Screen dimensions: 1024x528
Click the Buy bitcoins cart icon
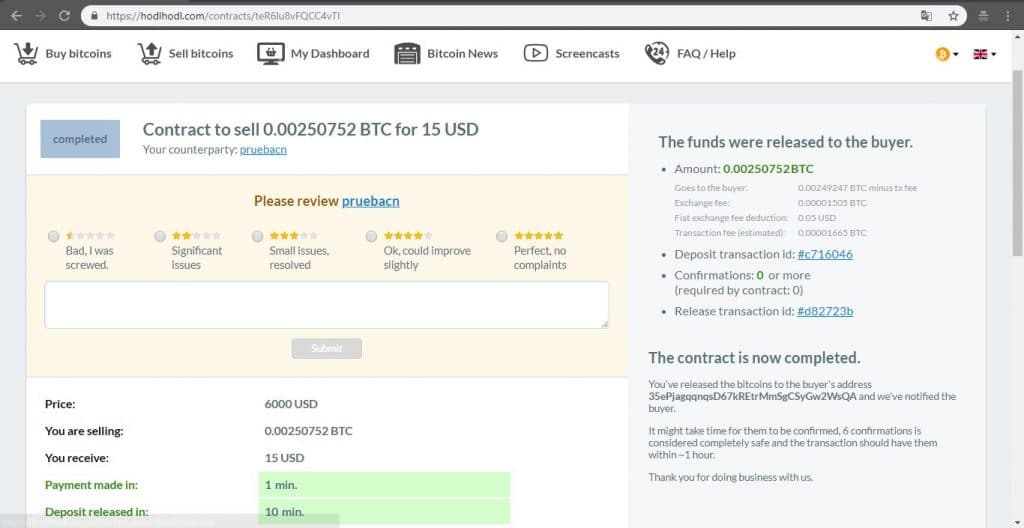pos(26,54)
